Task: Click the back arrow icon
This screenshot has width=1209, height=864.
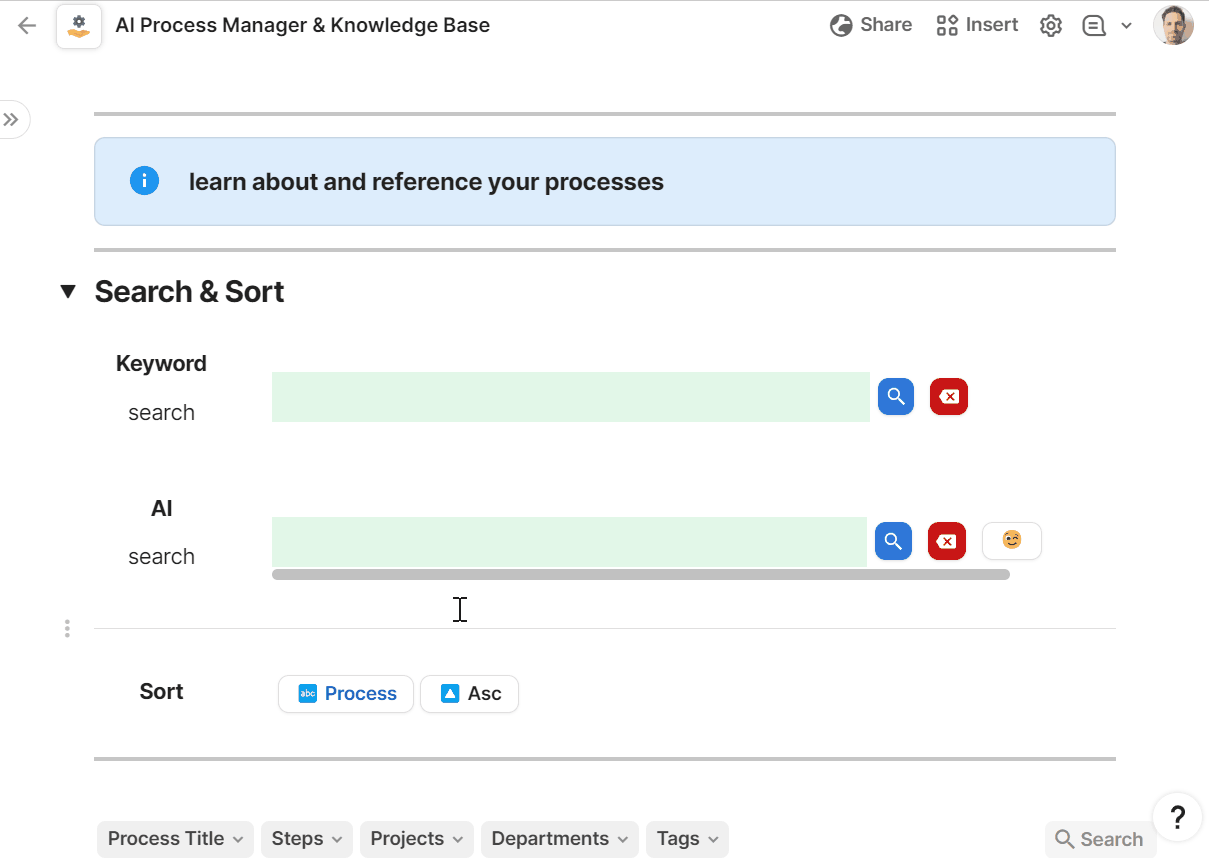Action: 27,26
